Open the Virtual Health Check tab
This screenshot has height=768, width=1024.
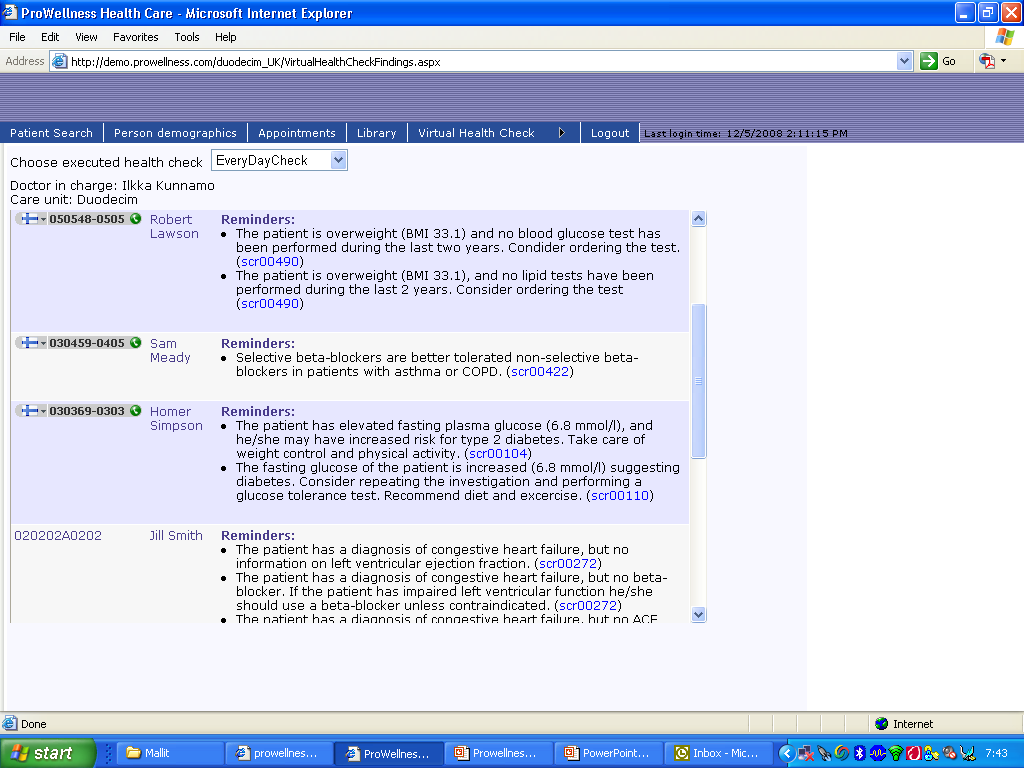(x=476, y=133)
